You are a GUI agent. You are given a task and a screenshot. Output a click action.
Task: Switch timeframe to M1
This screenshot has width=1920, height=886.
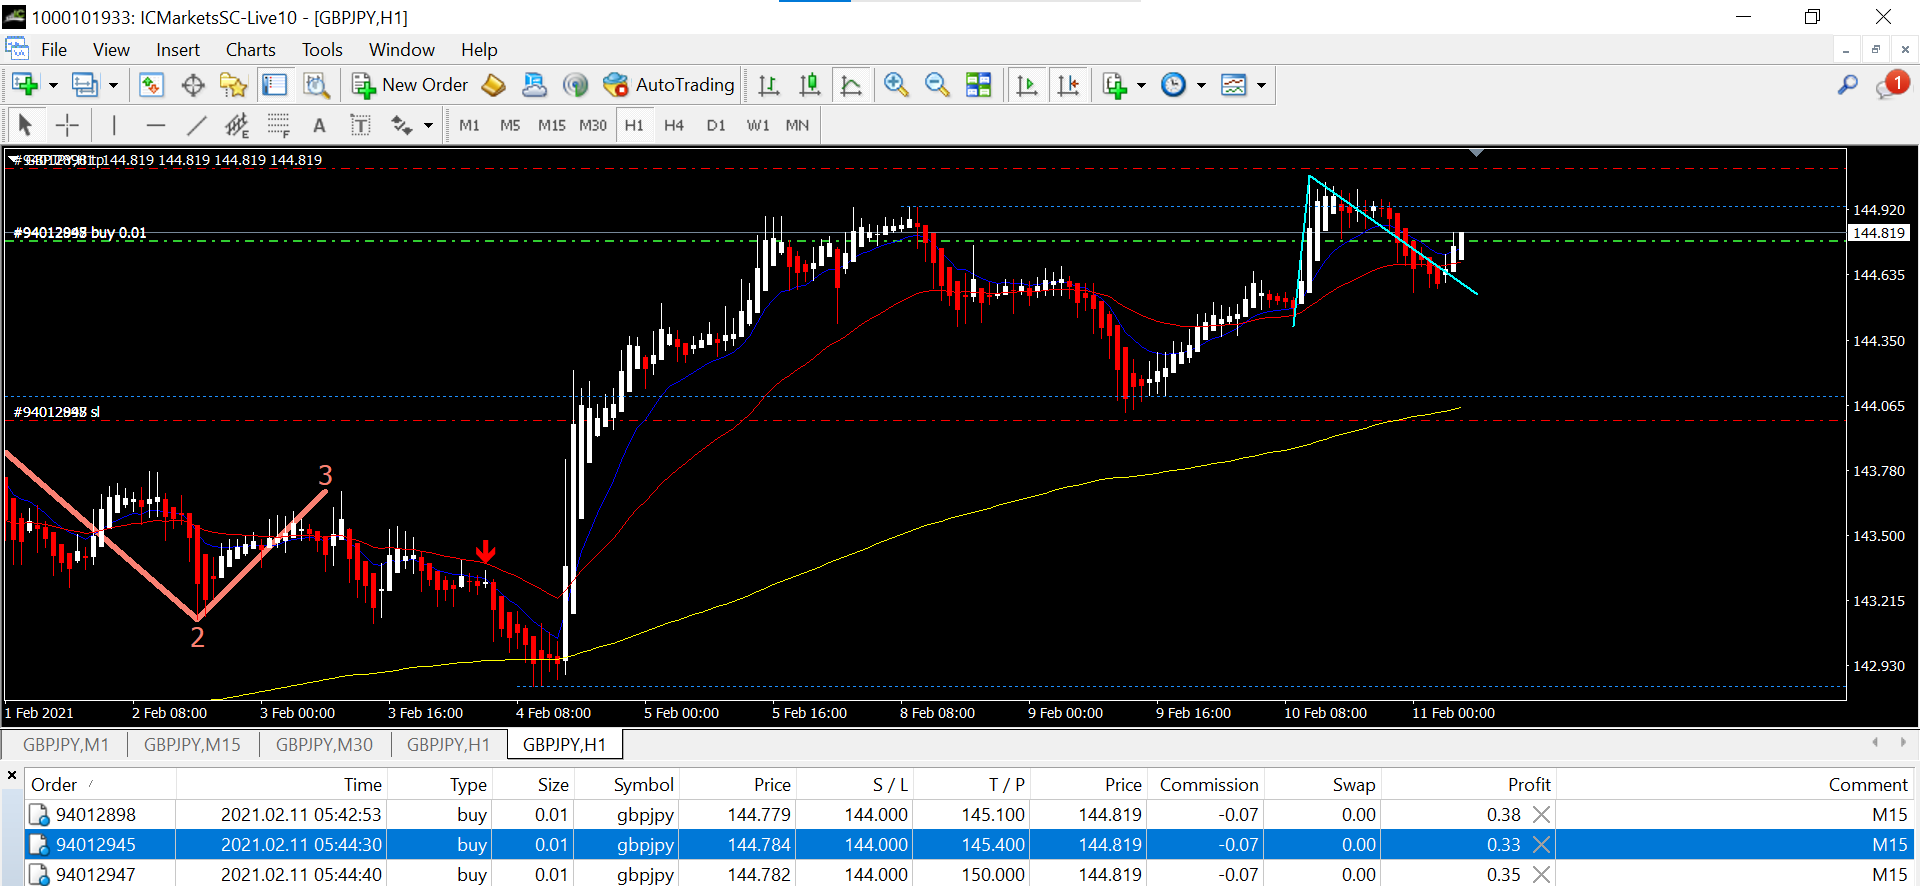pyautogui.click(x=469, y=125)
